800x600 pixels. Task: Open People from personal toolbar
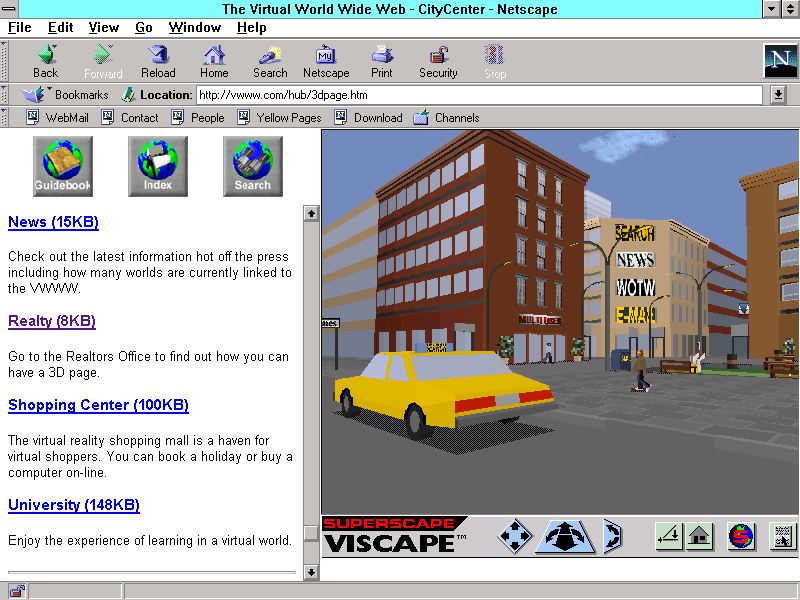(x=198, y=118)
